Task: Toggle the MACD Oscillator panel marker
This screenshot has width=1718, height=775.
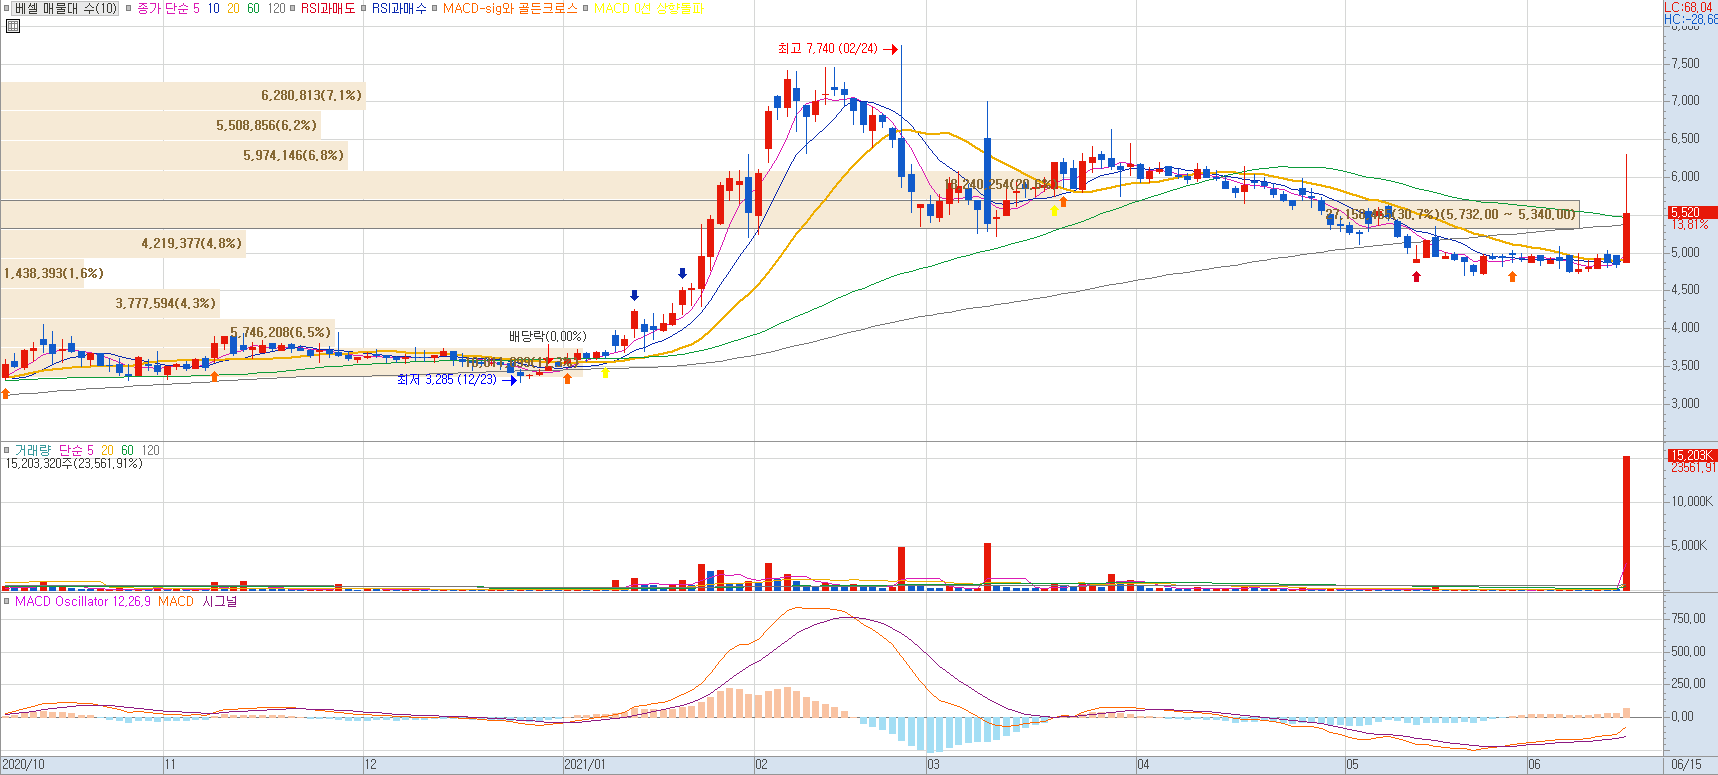Action: point(6,602)
